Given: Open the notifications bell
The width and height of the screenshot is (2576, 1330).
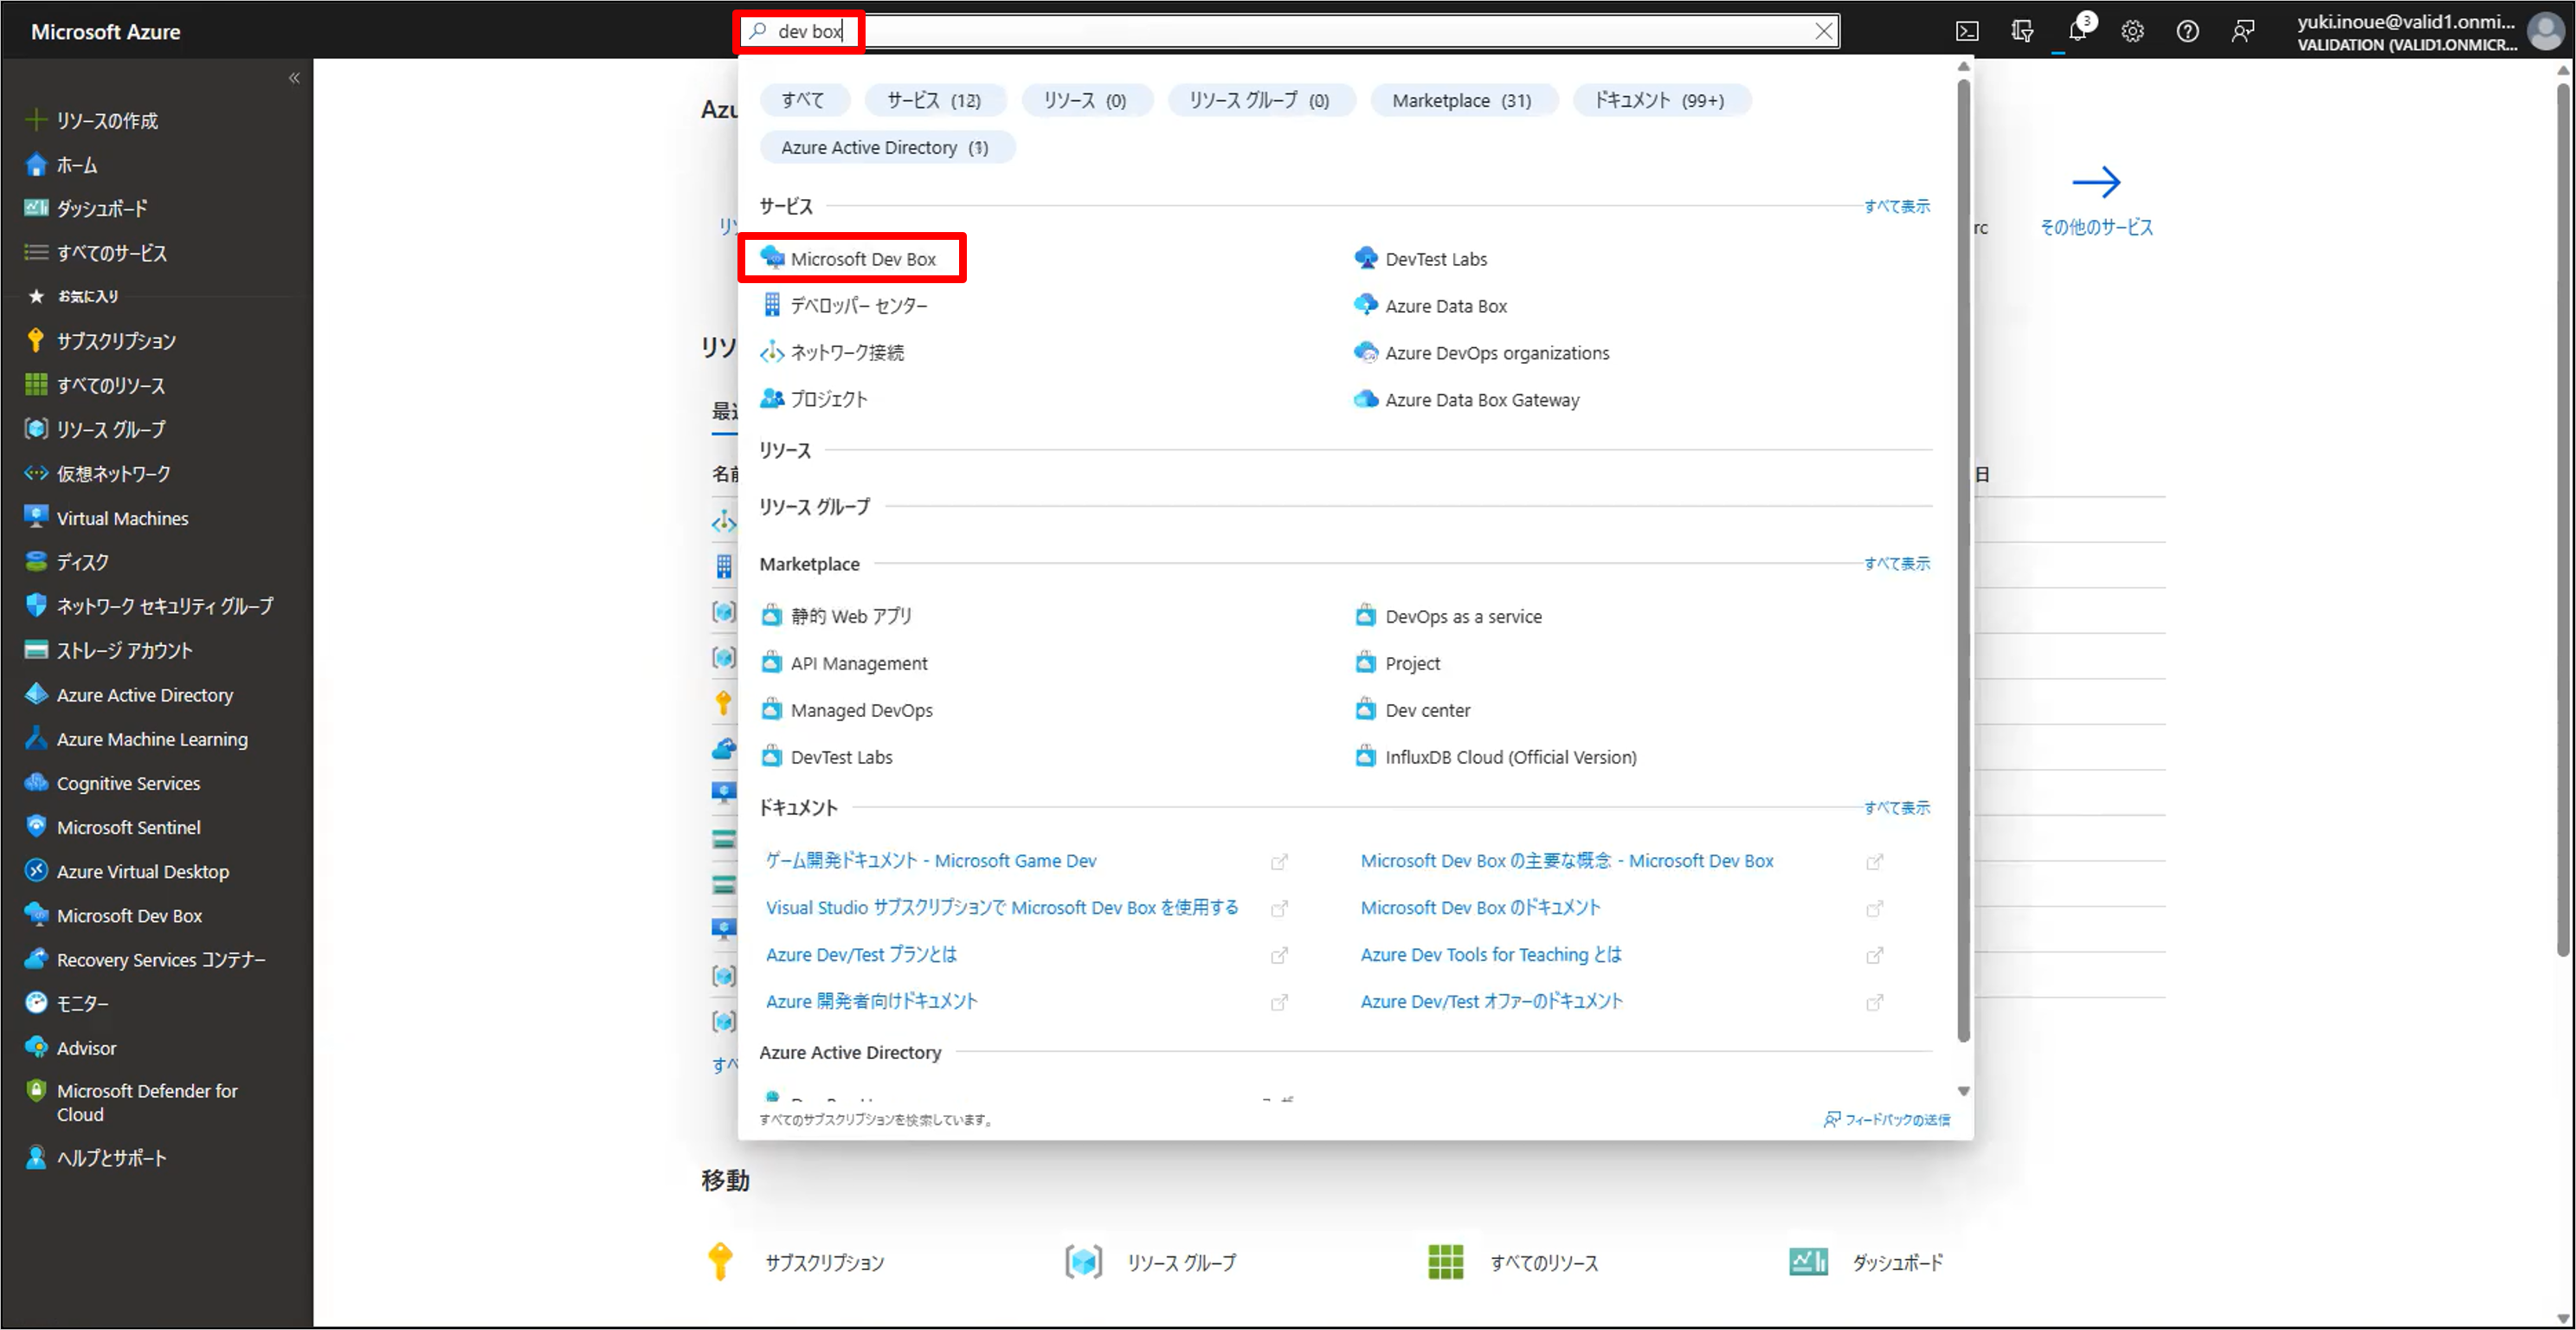Looking at the screenshot, I should (2077, 31).
